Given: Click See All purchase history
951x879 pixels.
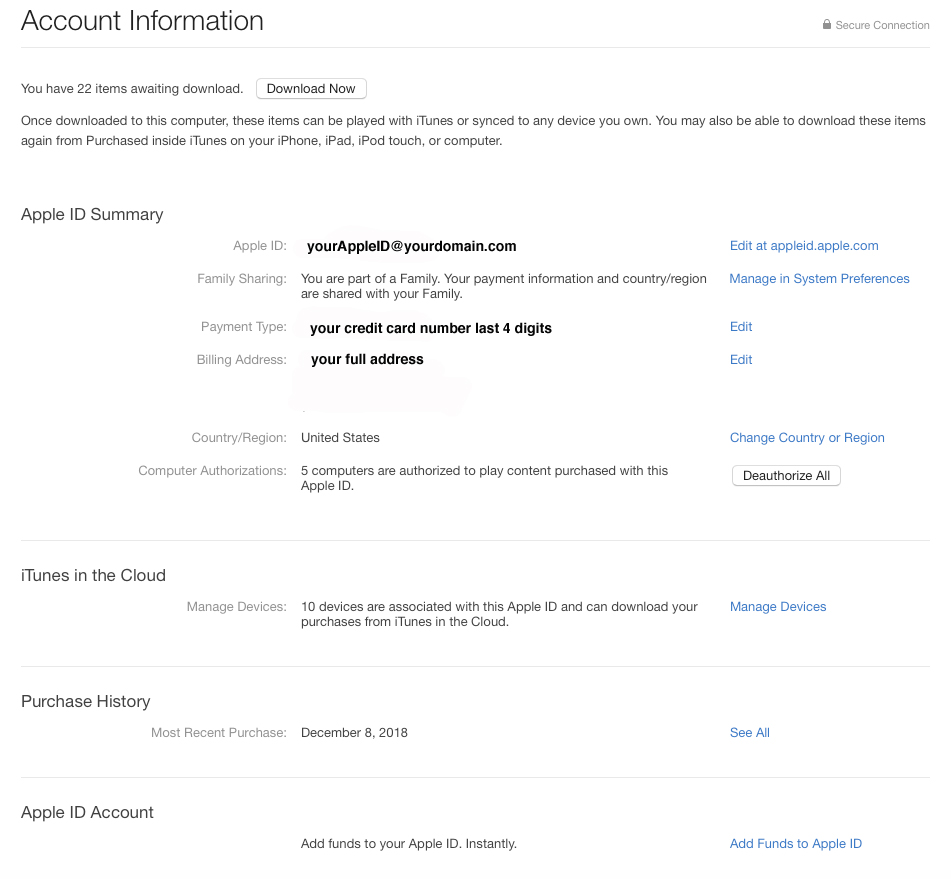Looking at the screenshot, I should 749,732.
